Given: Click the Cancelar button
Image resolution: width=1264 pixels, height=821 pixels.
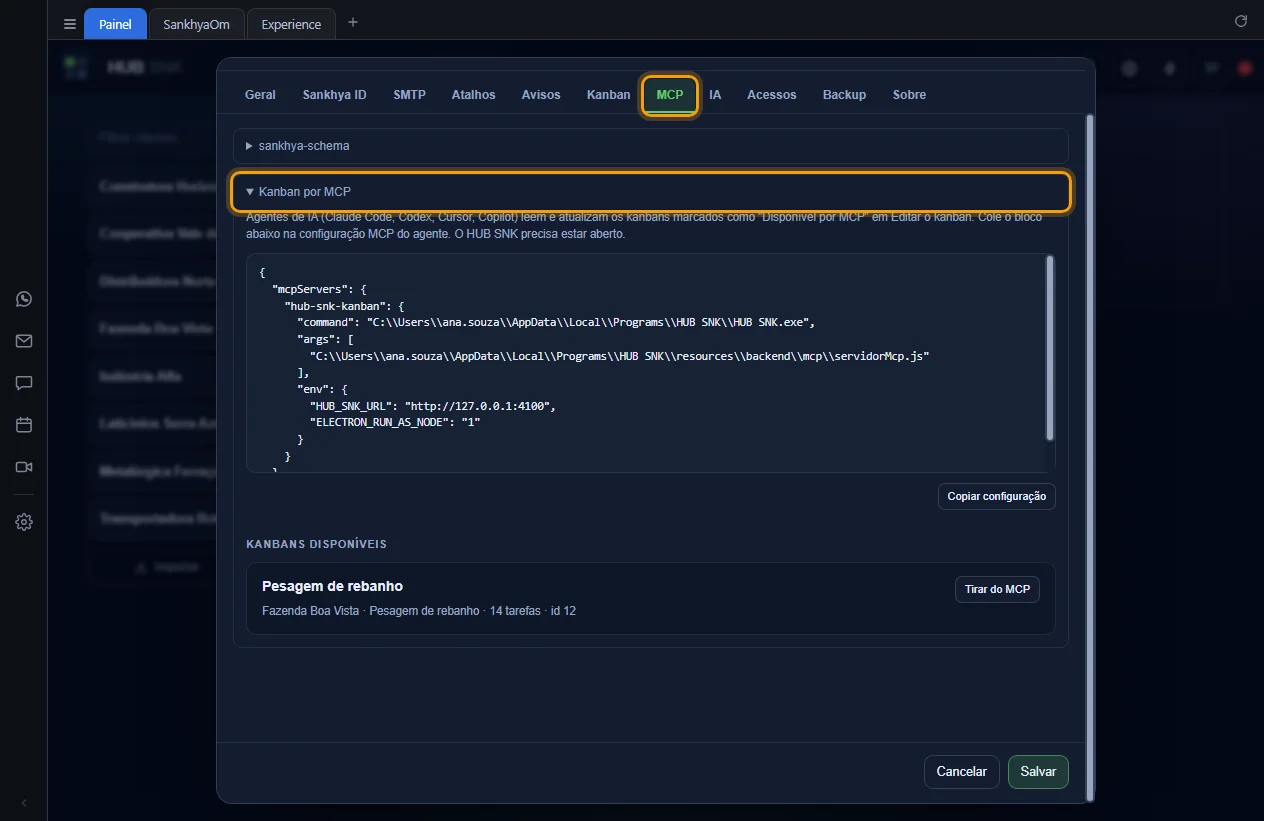Looking at the screenshot, I should 961,772.
